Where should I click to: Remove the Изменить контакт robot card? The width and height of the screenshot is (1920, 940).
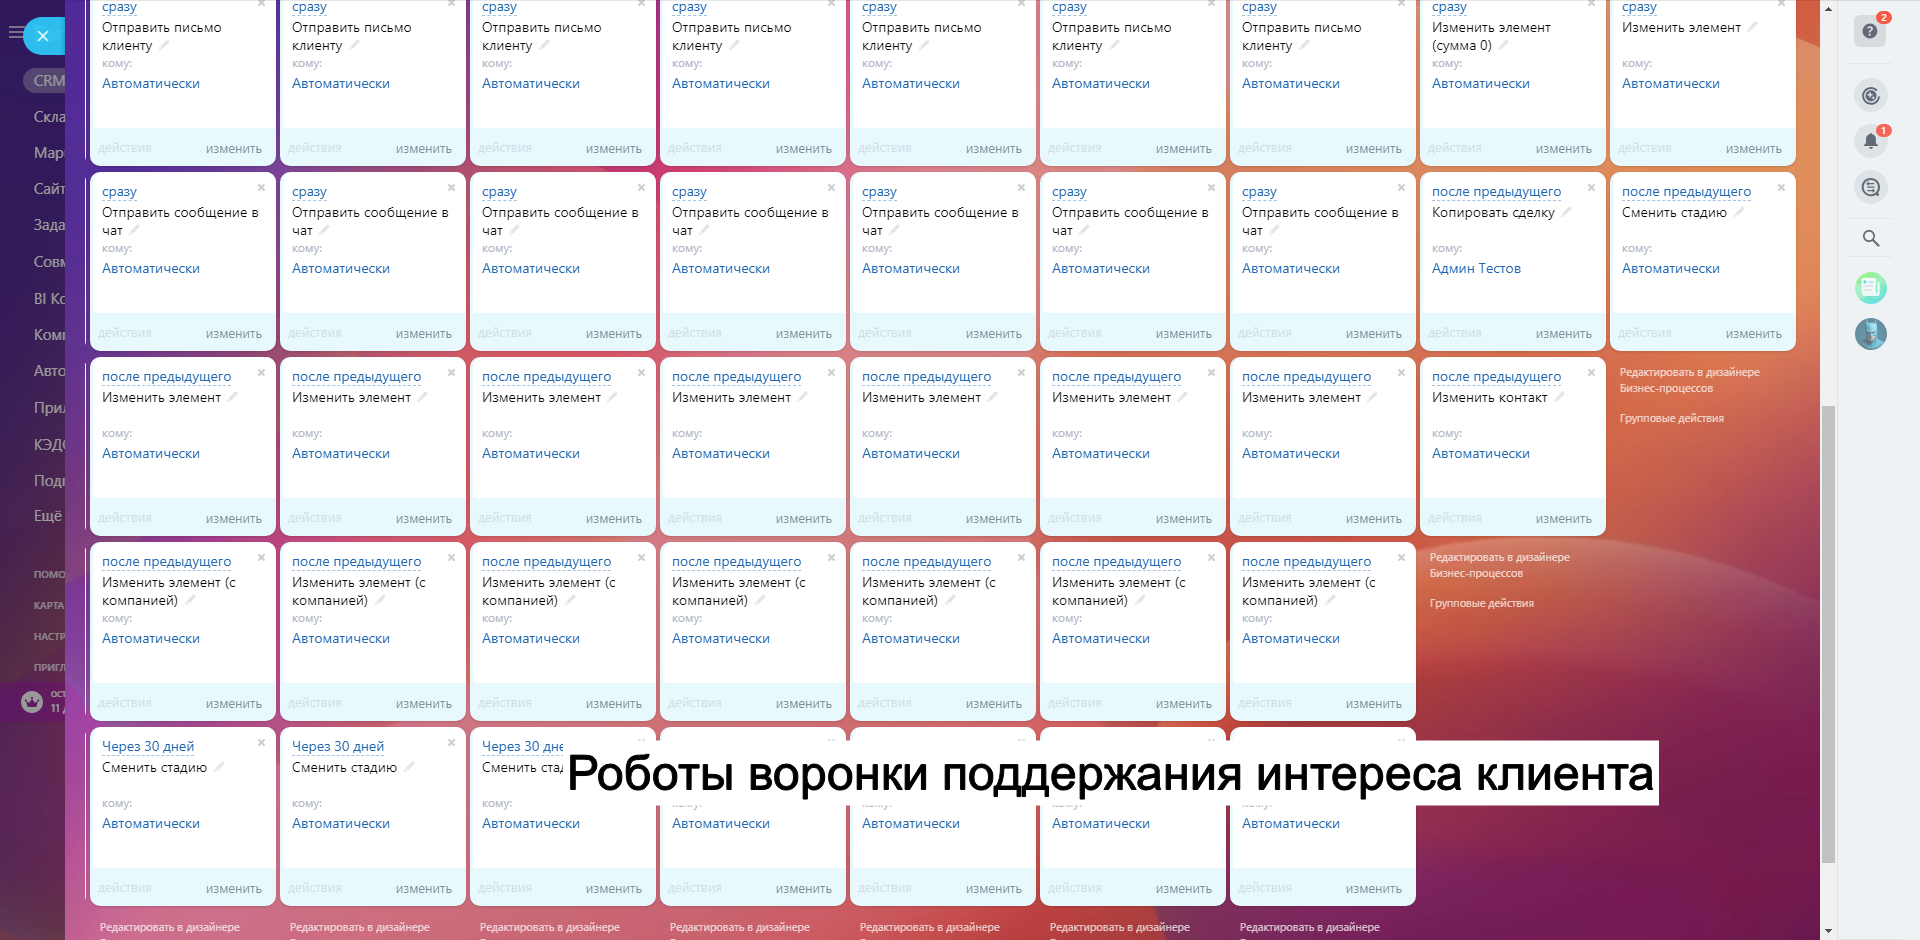click(x=1591, y=373)
